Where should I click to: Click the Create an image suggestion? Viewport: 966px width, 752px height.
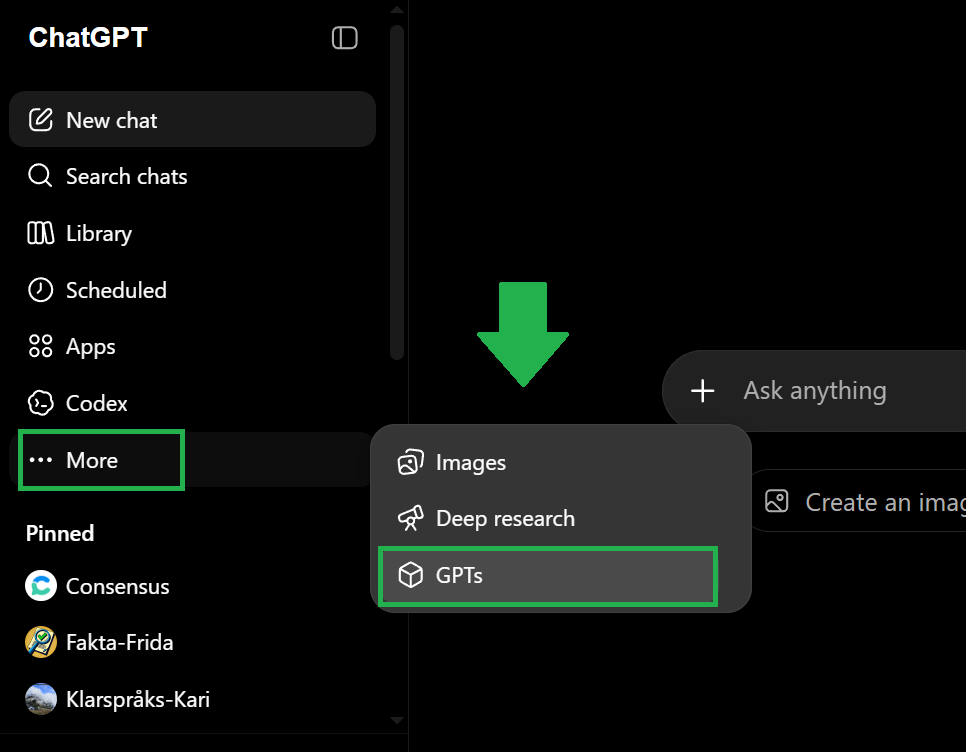[x=858, y=501]
